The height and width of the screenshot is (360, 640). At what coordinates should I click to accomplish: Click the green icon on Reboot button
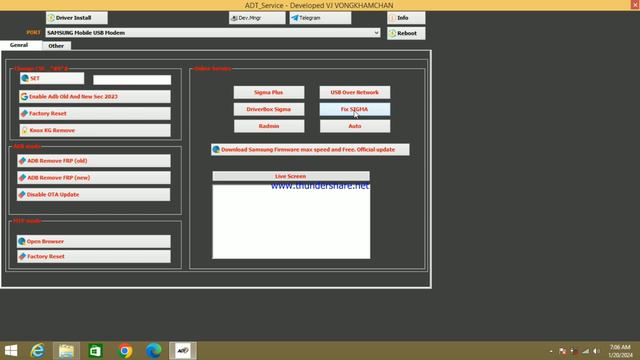(x=393, y=33)
